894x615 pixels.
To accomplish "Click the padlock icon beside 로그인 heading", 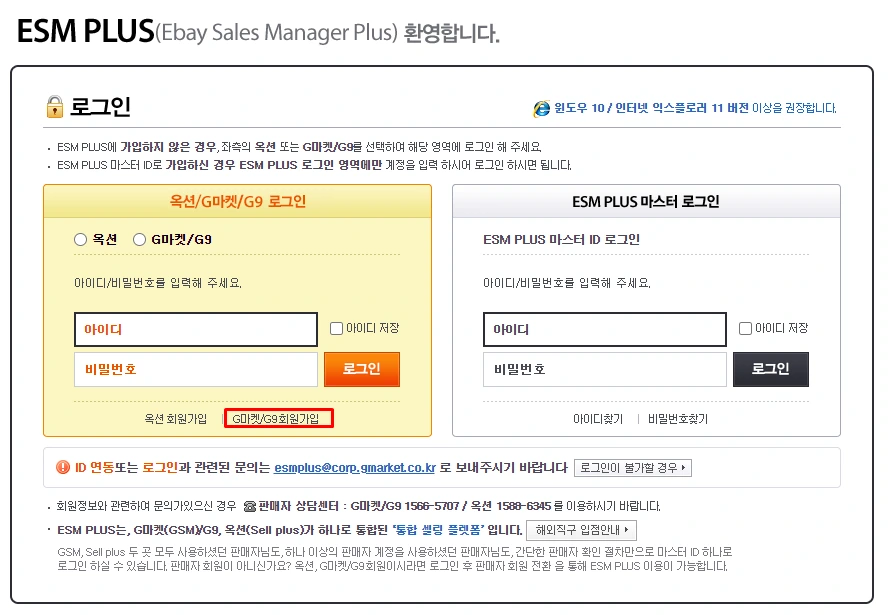I will coord(54,107).
